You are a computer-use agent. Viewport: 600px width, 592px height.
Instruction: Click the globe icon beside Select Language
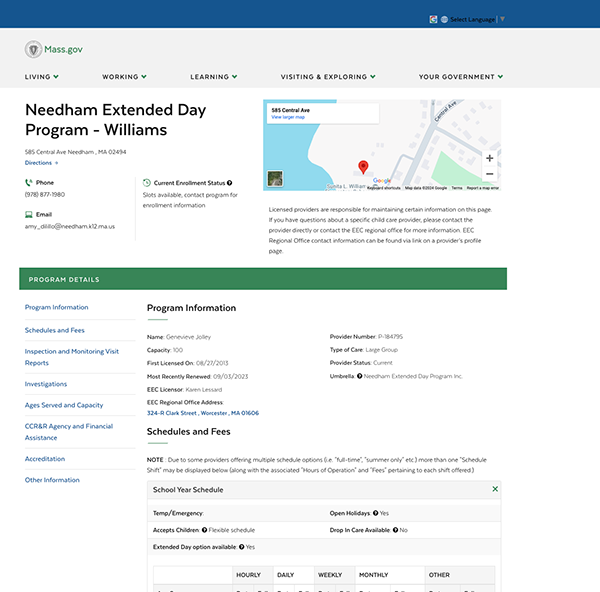tap(444, 19)
